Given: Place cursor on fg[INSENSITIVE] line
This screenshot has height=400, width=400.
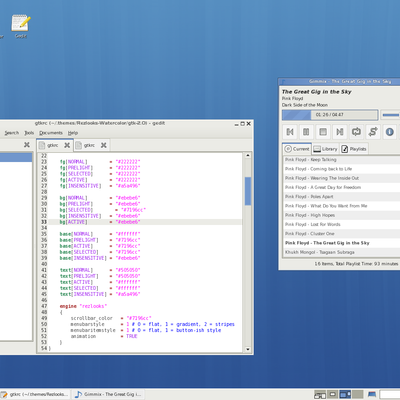Looking at the screenshot, I should pos(100,186).
